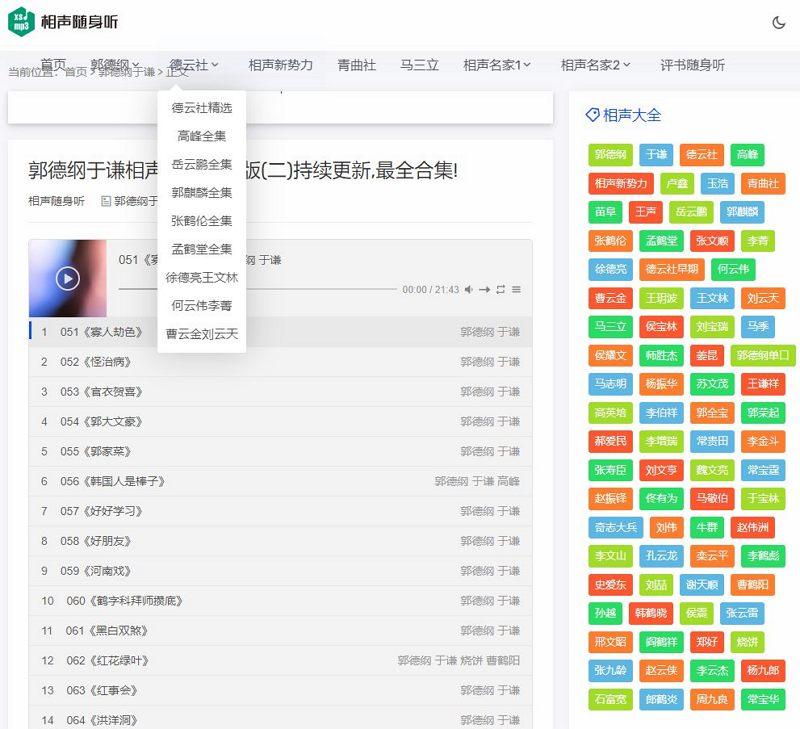Screen dimensions: 800x729
Task: Click the 李金斗 tag
Action: 763,442
